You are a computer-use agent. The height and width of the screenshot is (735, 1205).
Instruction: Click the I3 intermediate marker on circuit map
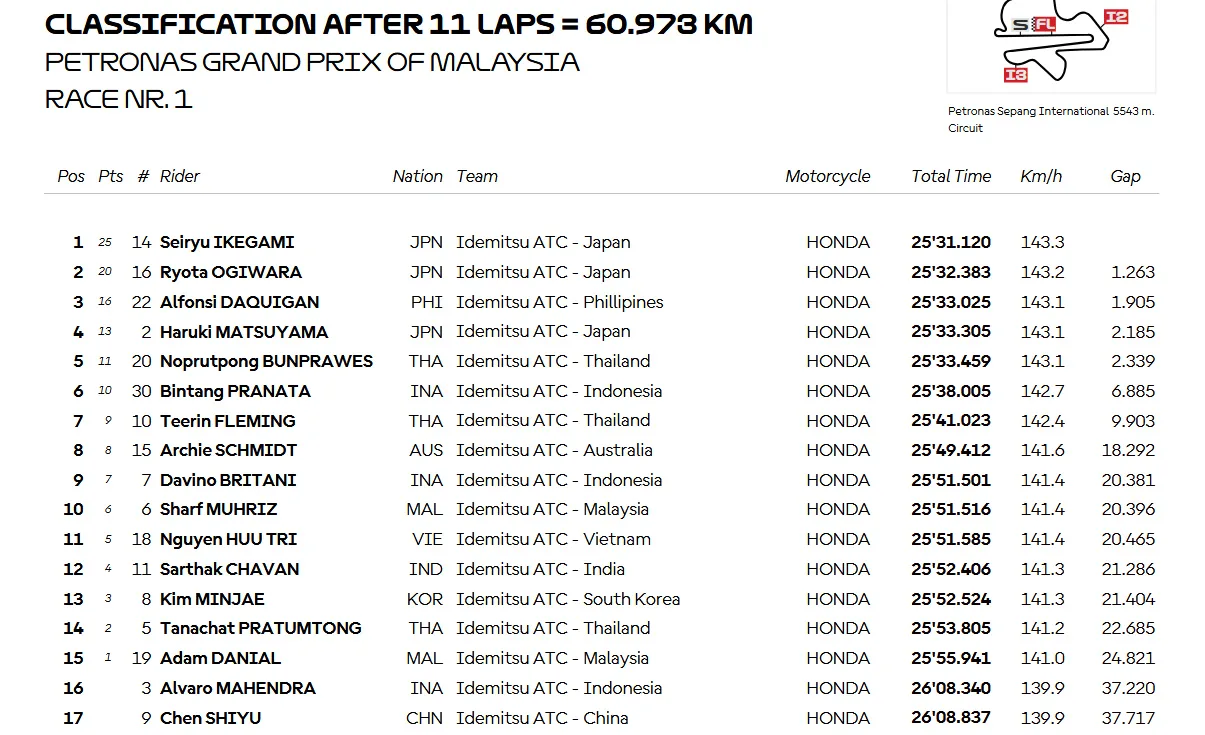coord(1015,74)
